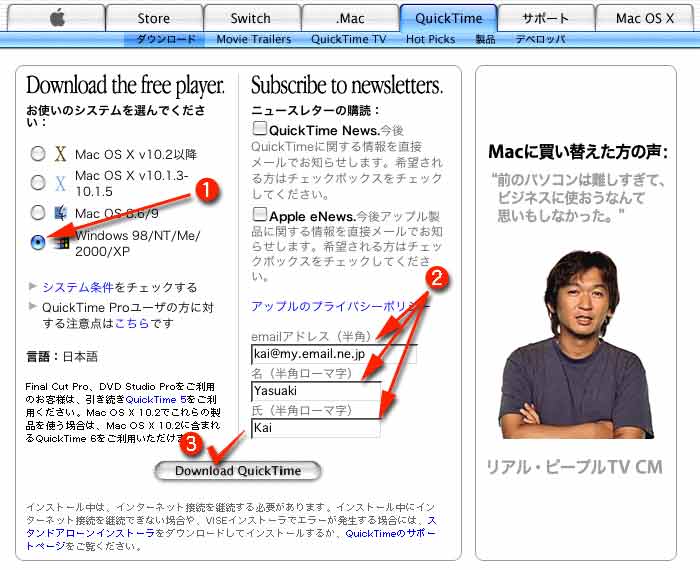Open the QuickTime tab

[449, 18]
